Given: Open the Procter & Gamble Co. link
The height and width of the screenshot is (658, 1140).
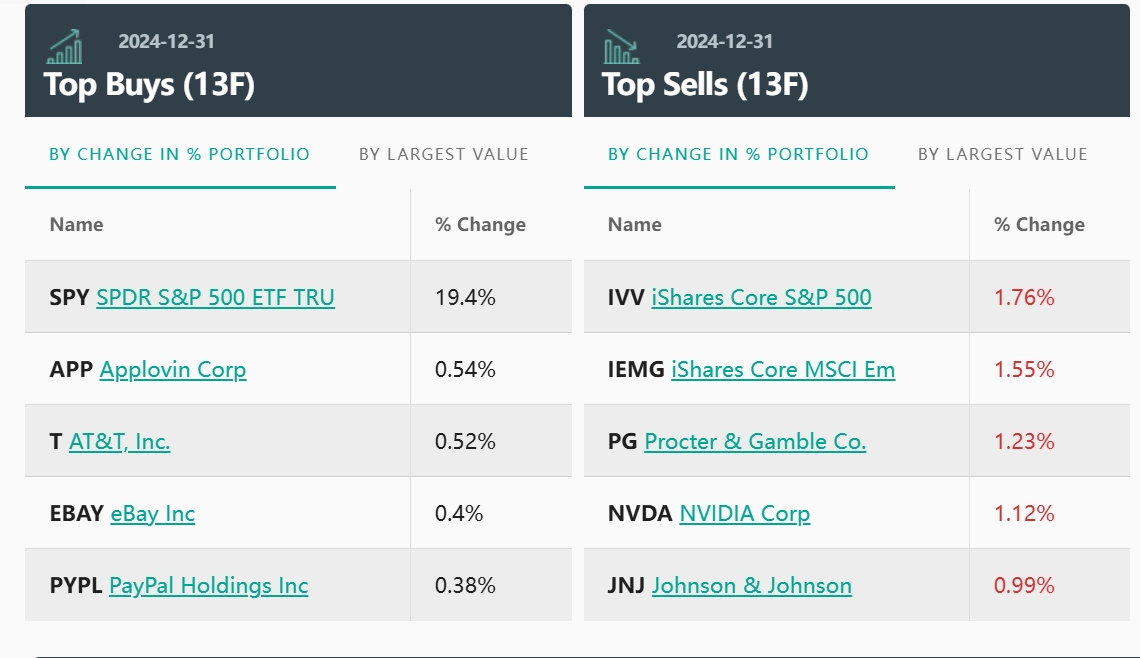Looking at the screenshot, I should coord(755,441).
